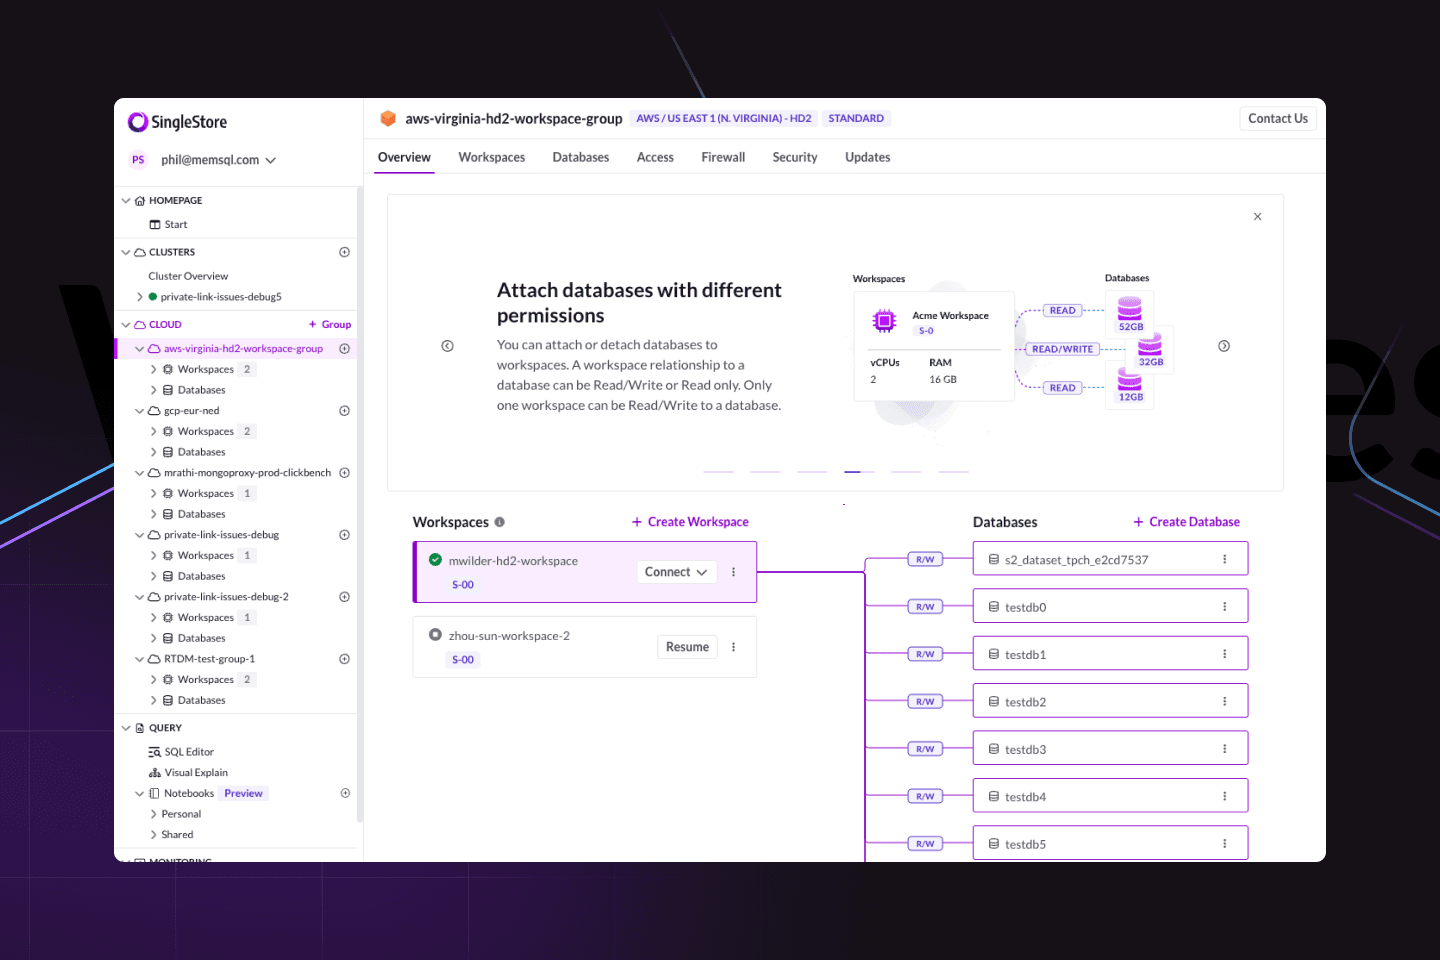Open the three-dot menu for mwilder-hd2-workspace
The height and width of the screenshot is (960, 1440).
coord(733,572)
